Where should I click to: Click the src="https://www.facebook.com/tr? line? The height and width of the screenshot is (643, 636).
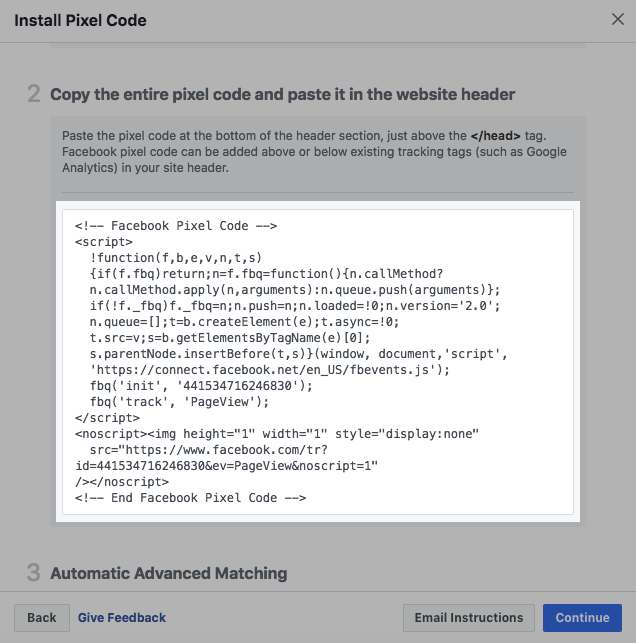(x=209, y=450)
